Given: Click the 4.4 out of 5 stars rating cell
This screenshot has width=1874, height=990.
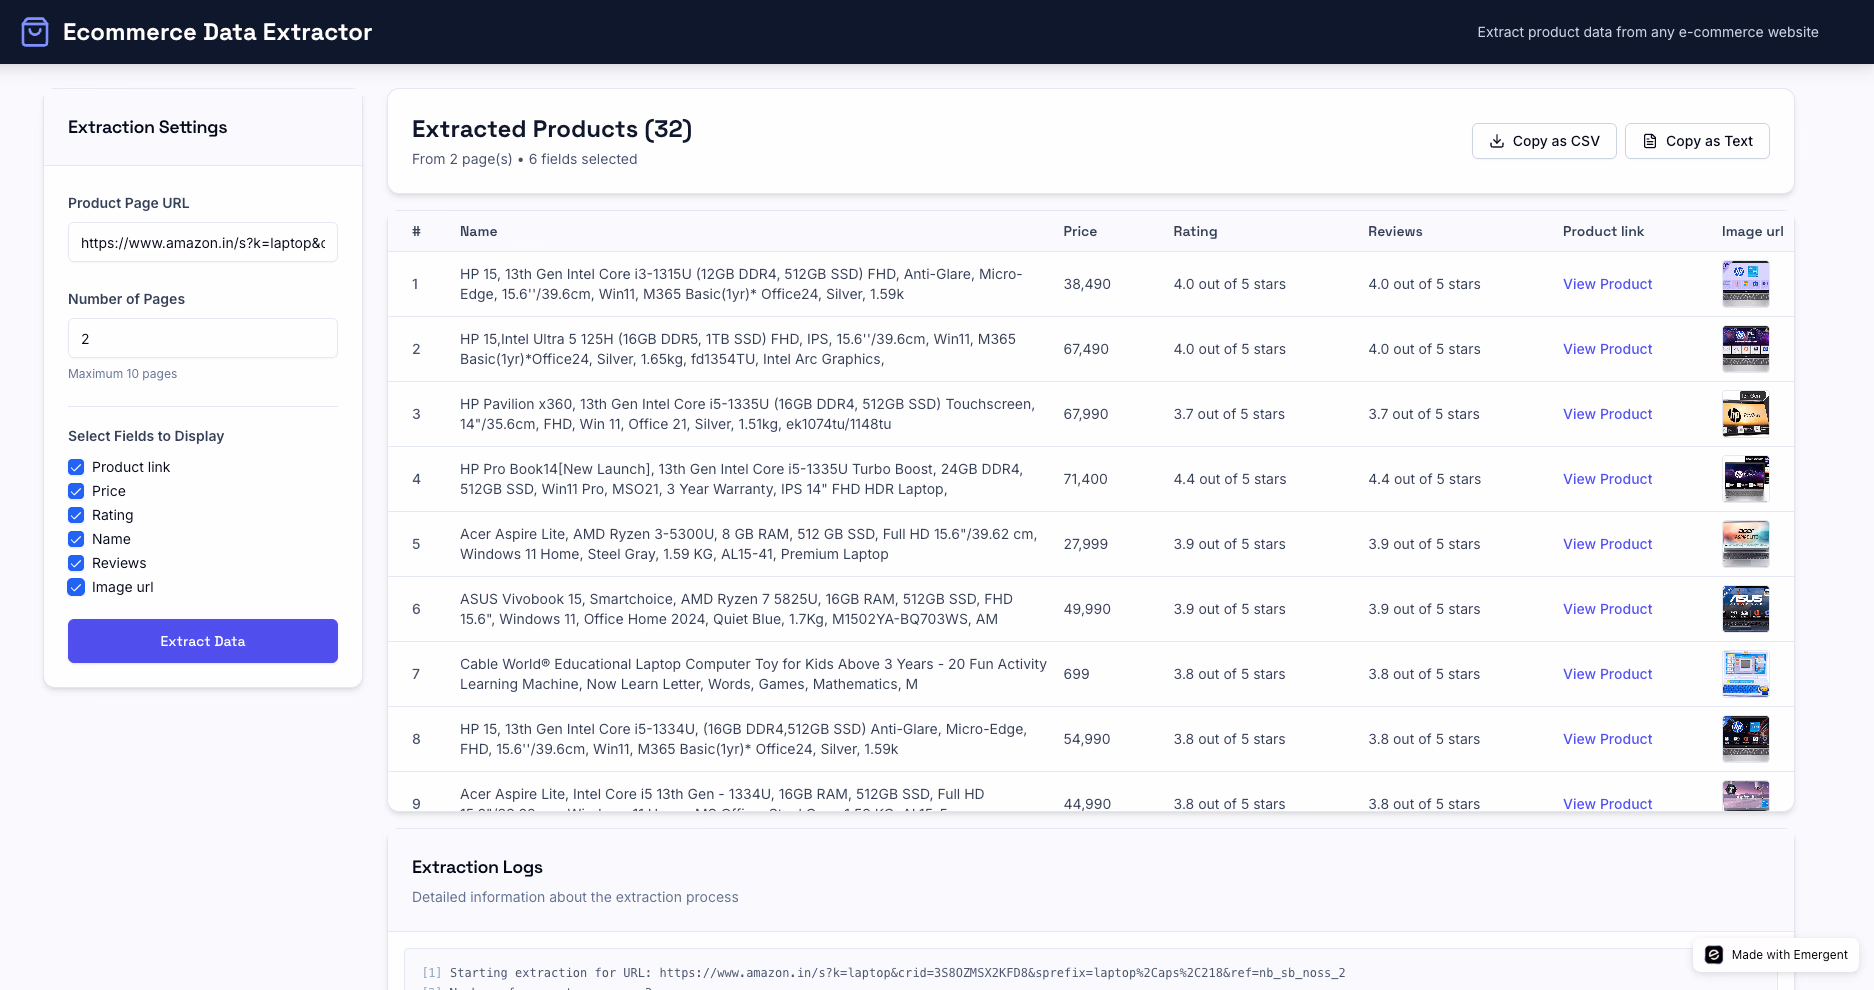Looking at the screenshot, I should click(1230, 479).
